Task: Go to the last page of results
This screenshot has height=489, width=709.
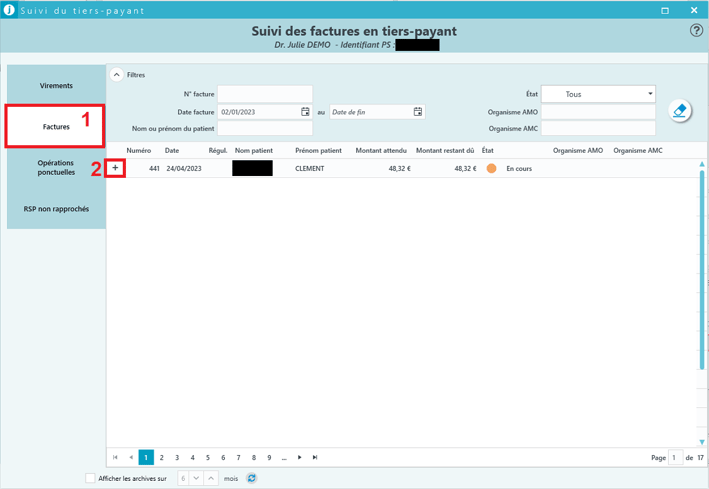Action: click(x=315, y=457)
